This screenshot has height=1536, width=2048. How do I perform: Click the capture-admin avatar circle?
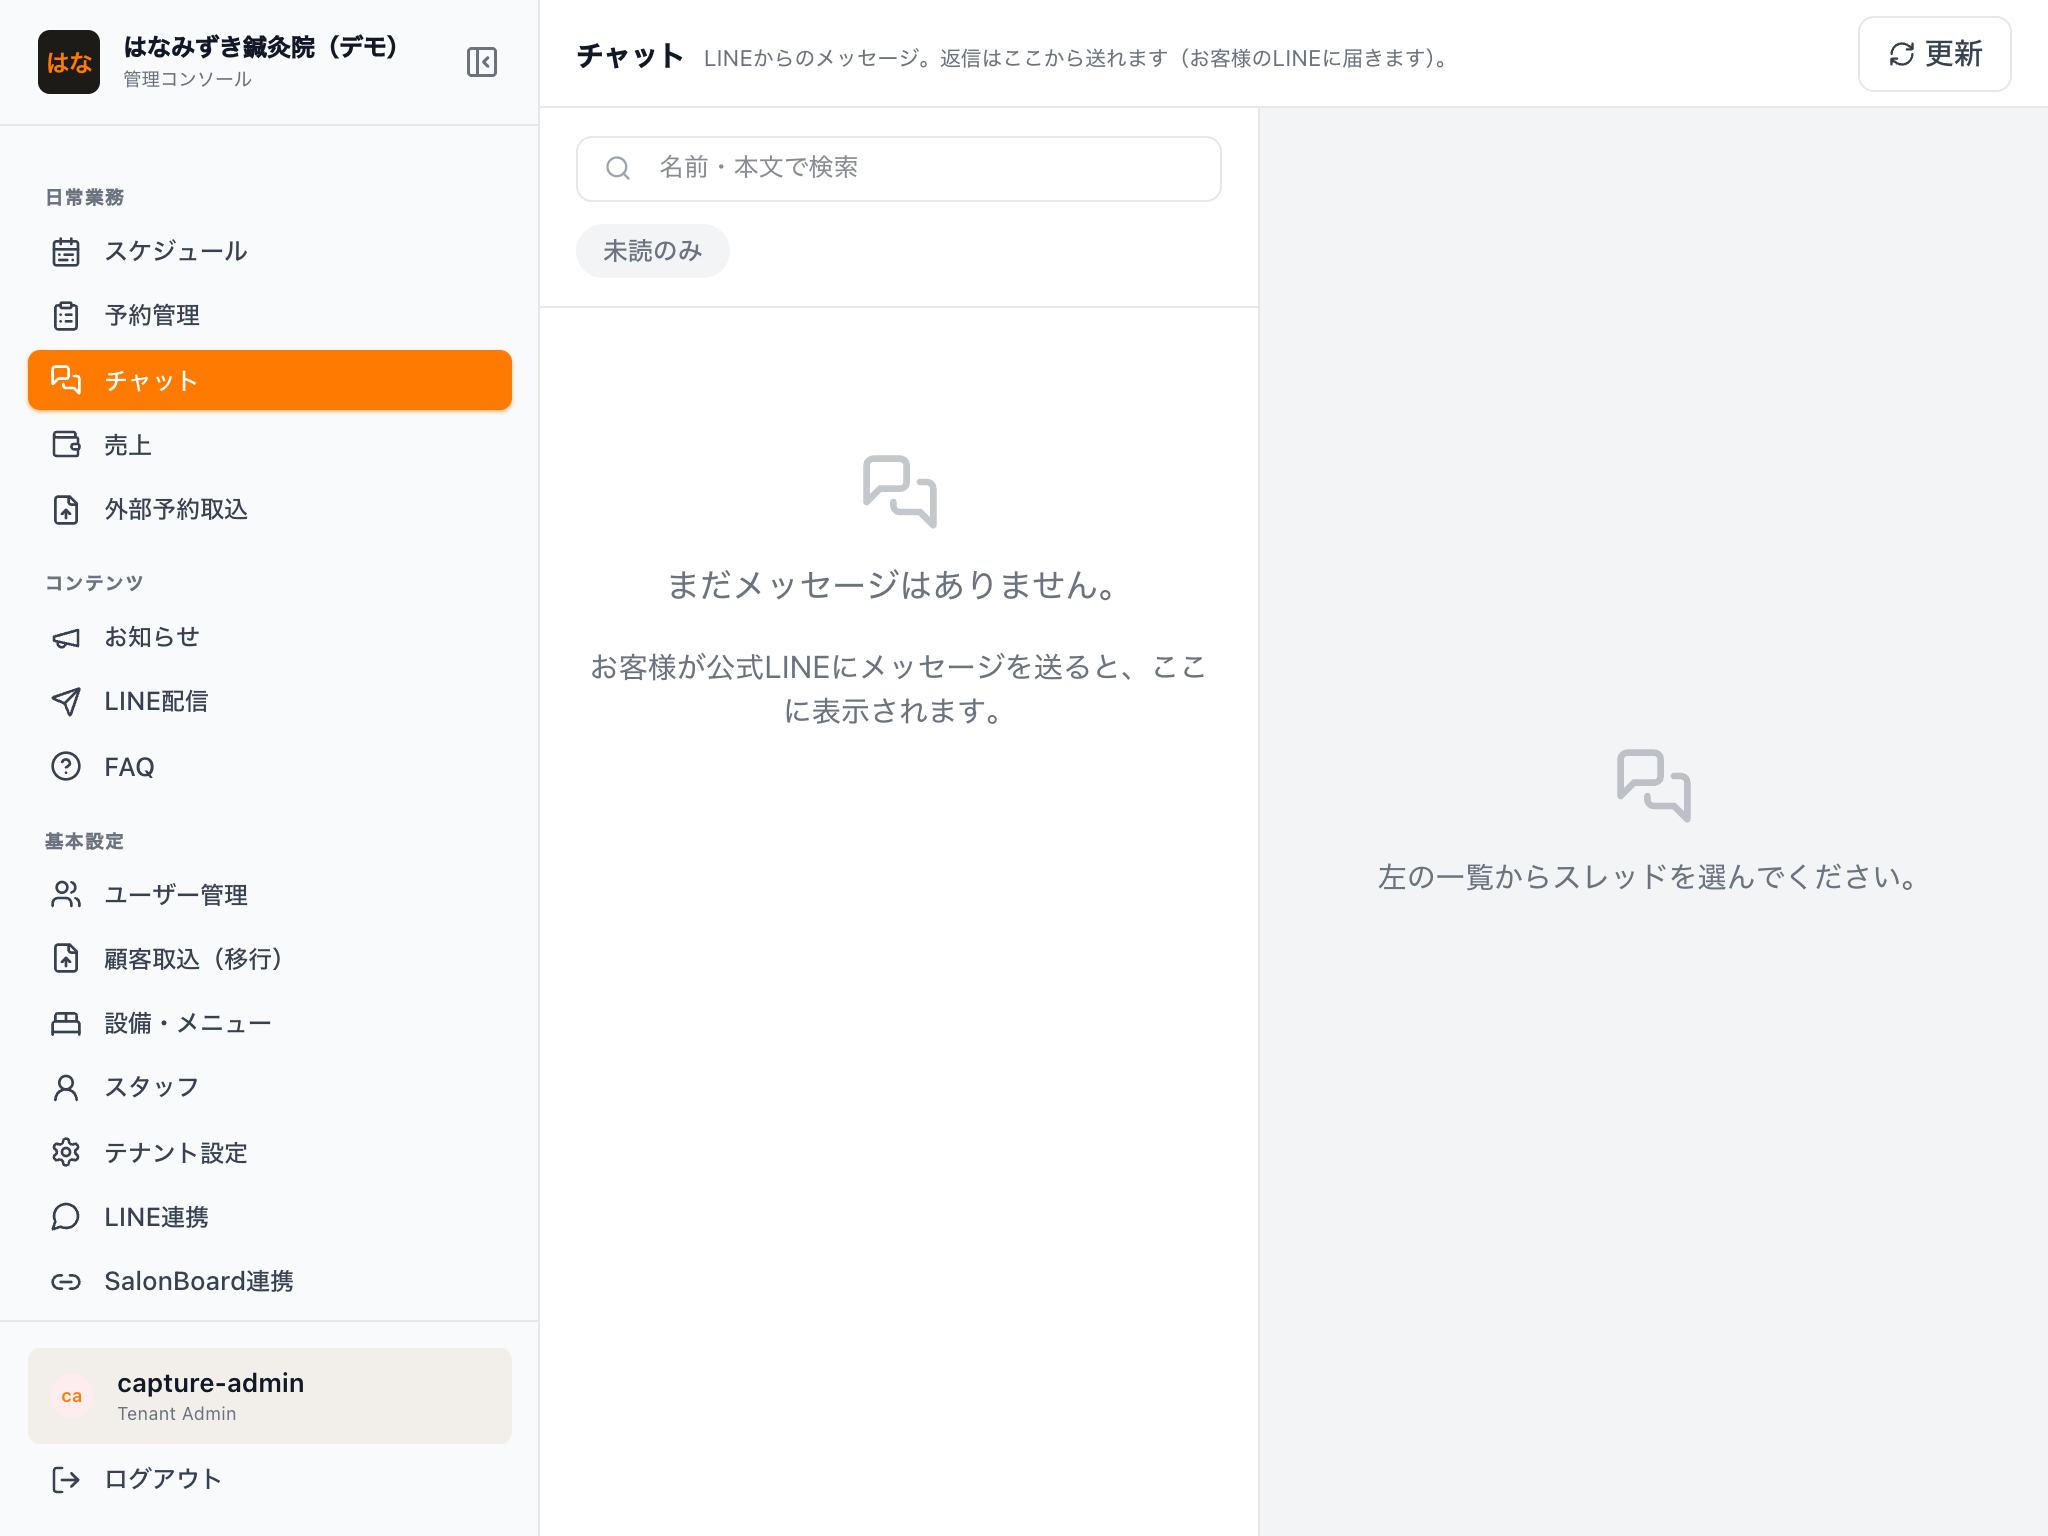pos(72,1396)
